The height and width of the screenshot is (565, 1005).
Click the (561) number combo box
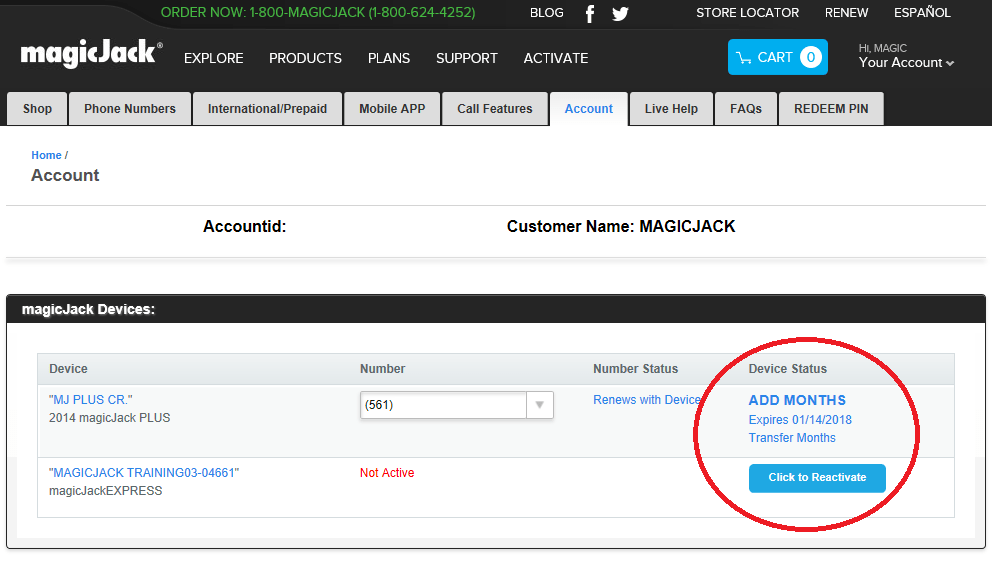456,405
